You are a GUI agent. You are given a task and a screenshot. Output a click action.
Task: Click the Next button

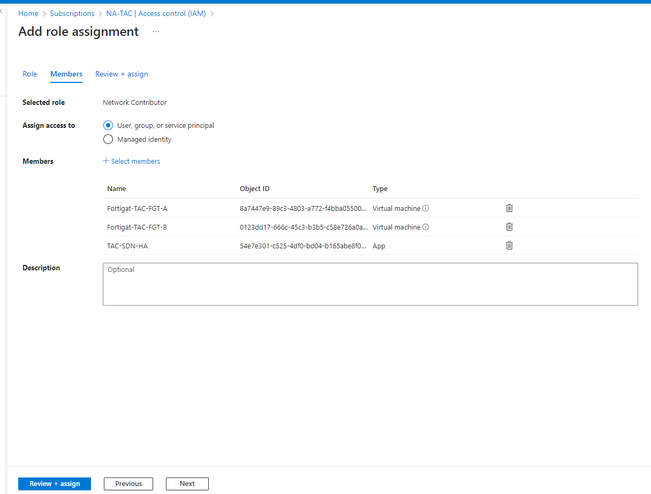click(187, 484)
